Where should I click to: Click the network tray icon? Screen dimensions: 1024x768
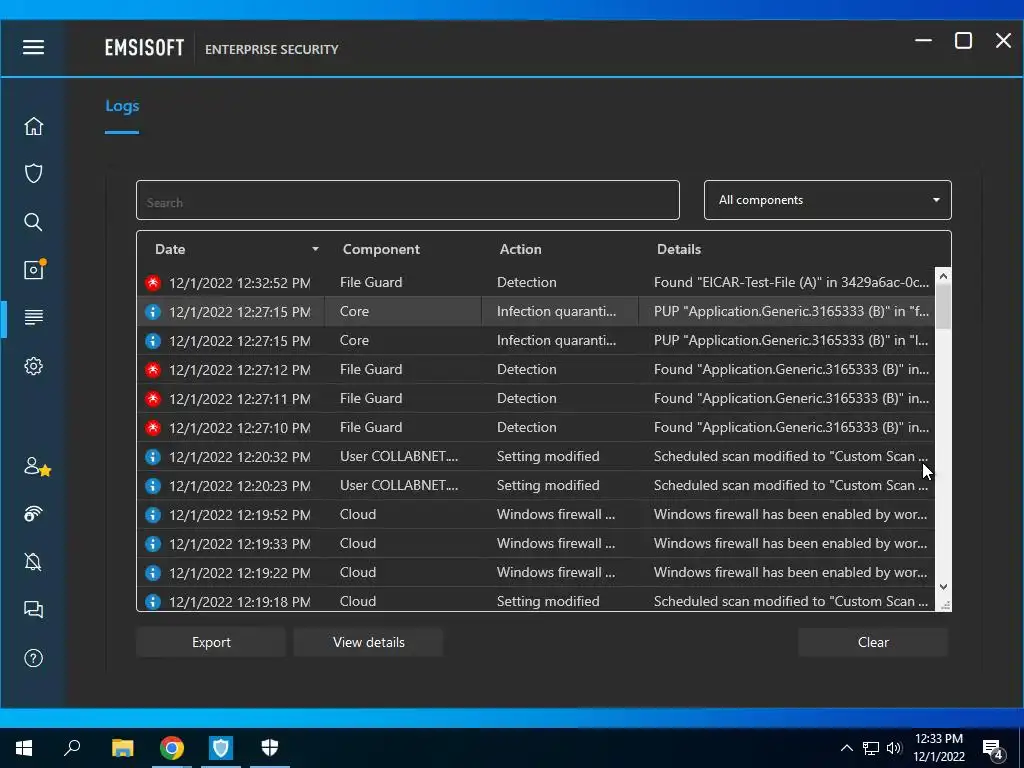tap(871, 748)
